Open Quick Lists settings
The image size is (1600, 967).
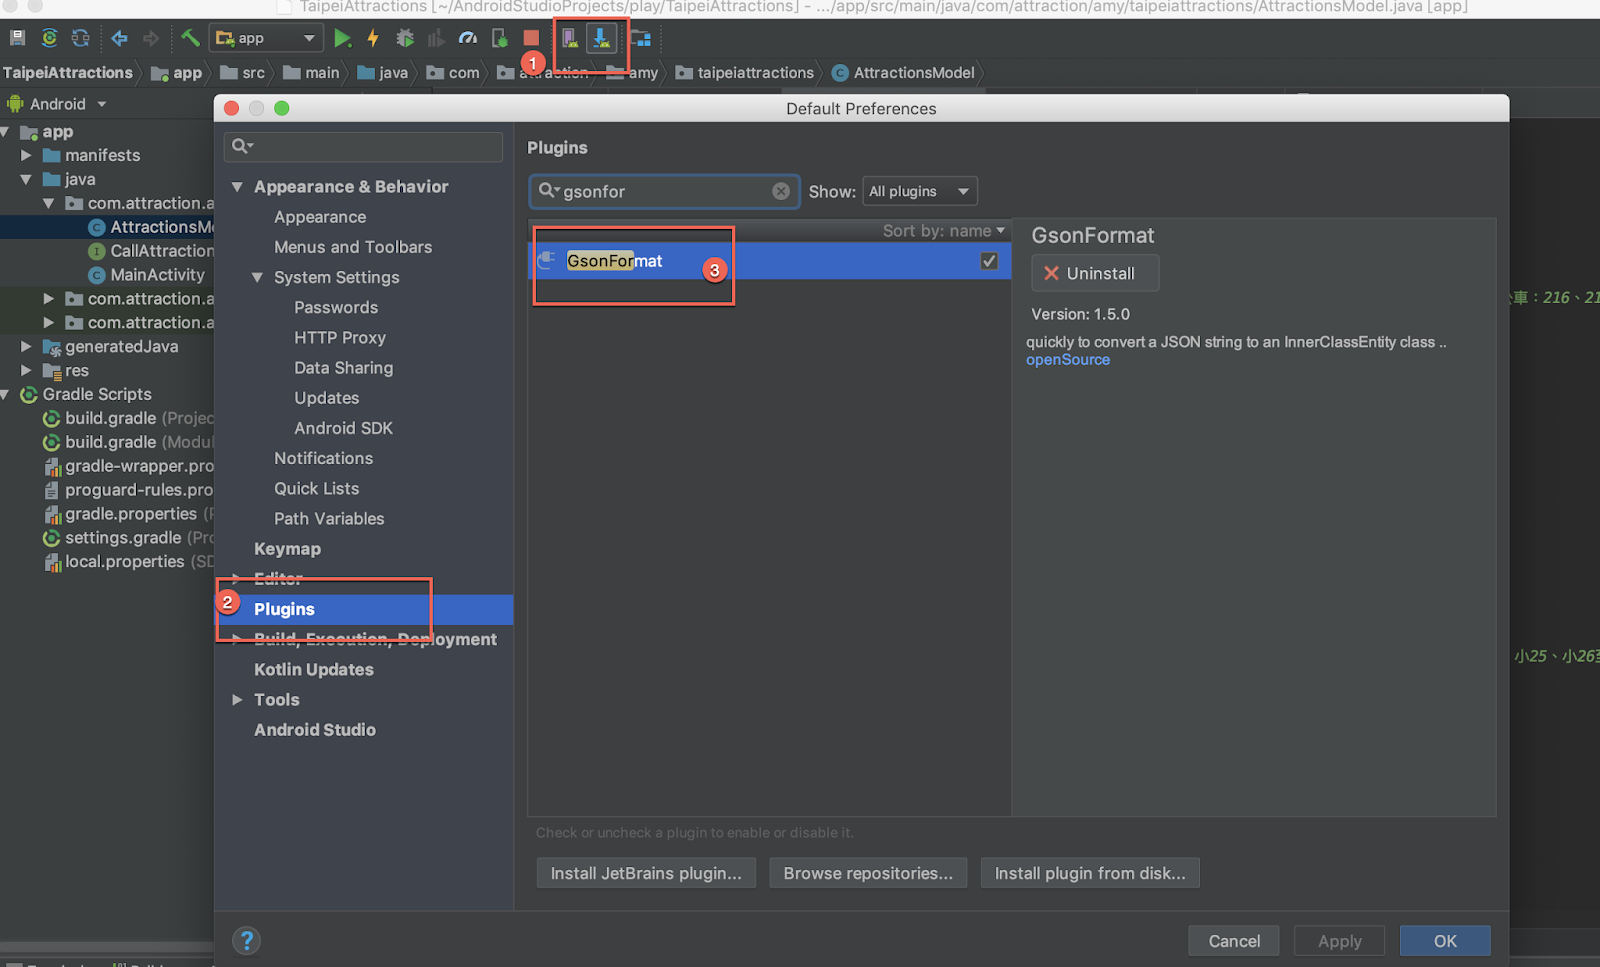click(316, 489)
